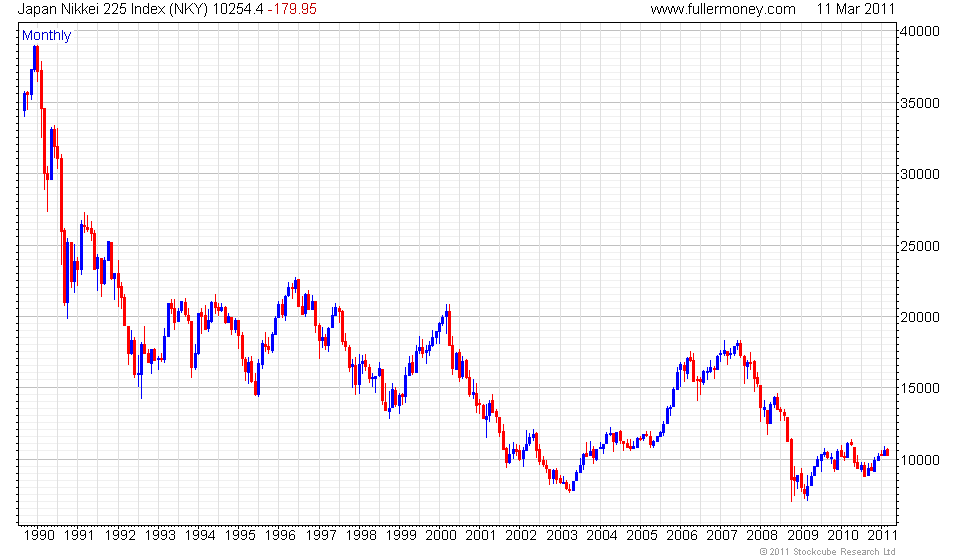Screen dimensions: 980x560
Task: Click the 1990 year label
Action: click(x=39, y=535)
